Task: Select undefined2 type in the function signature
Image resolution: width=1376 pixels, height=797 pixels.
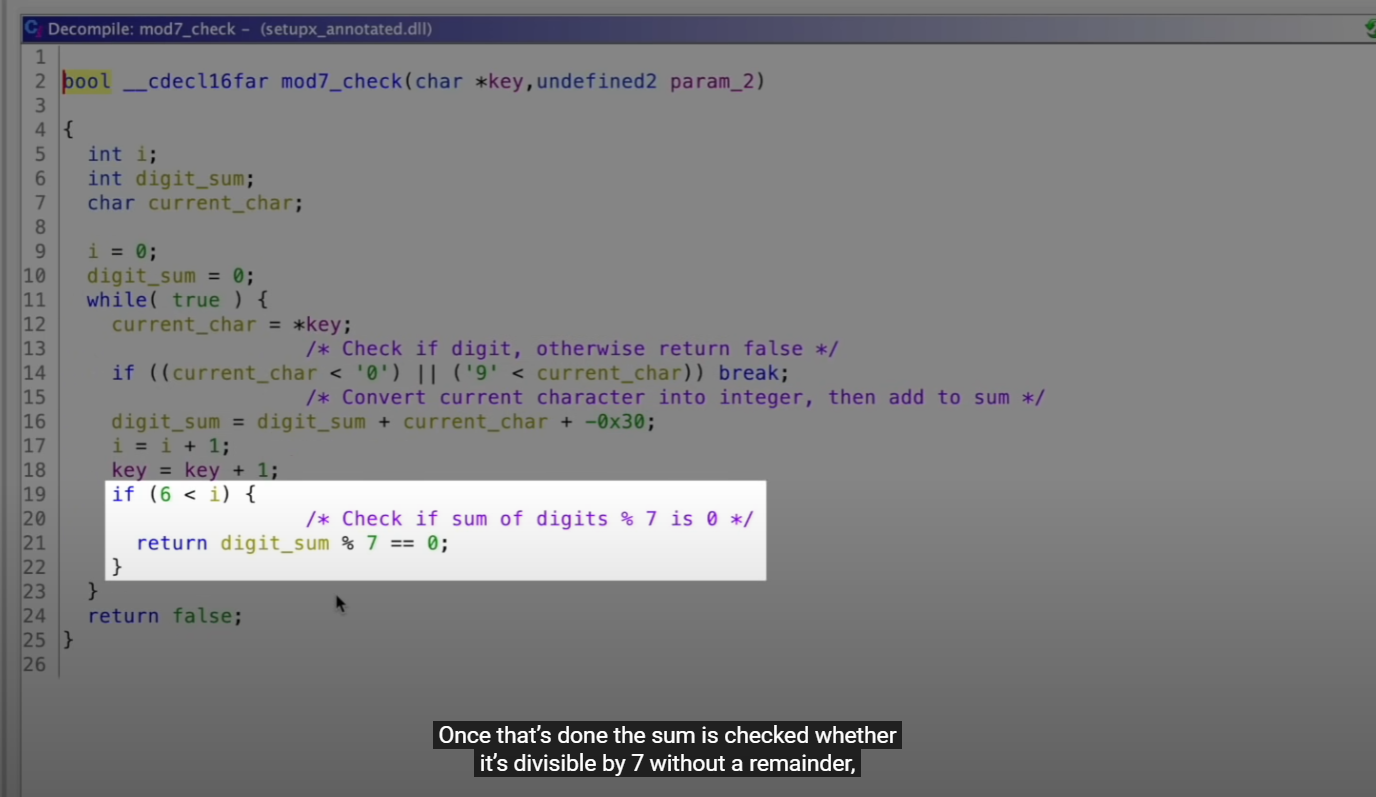Action: click(596, 82)
